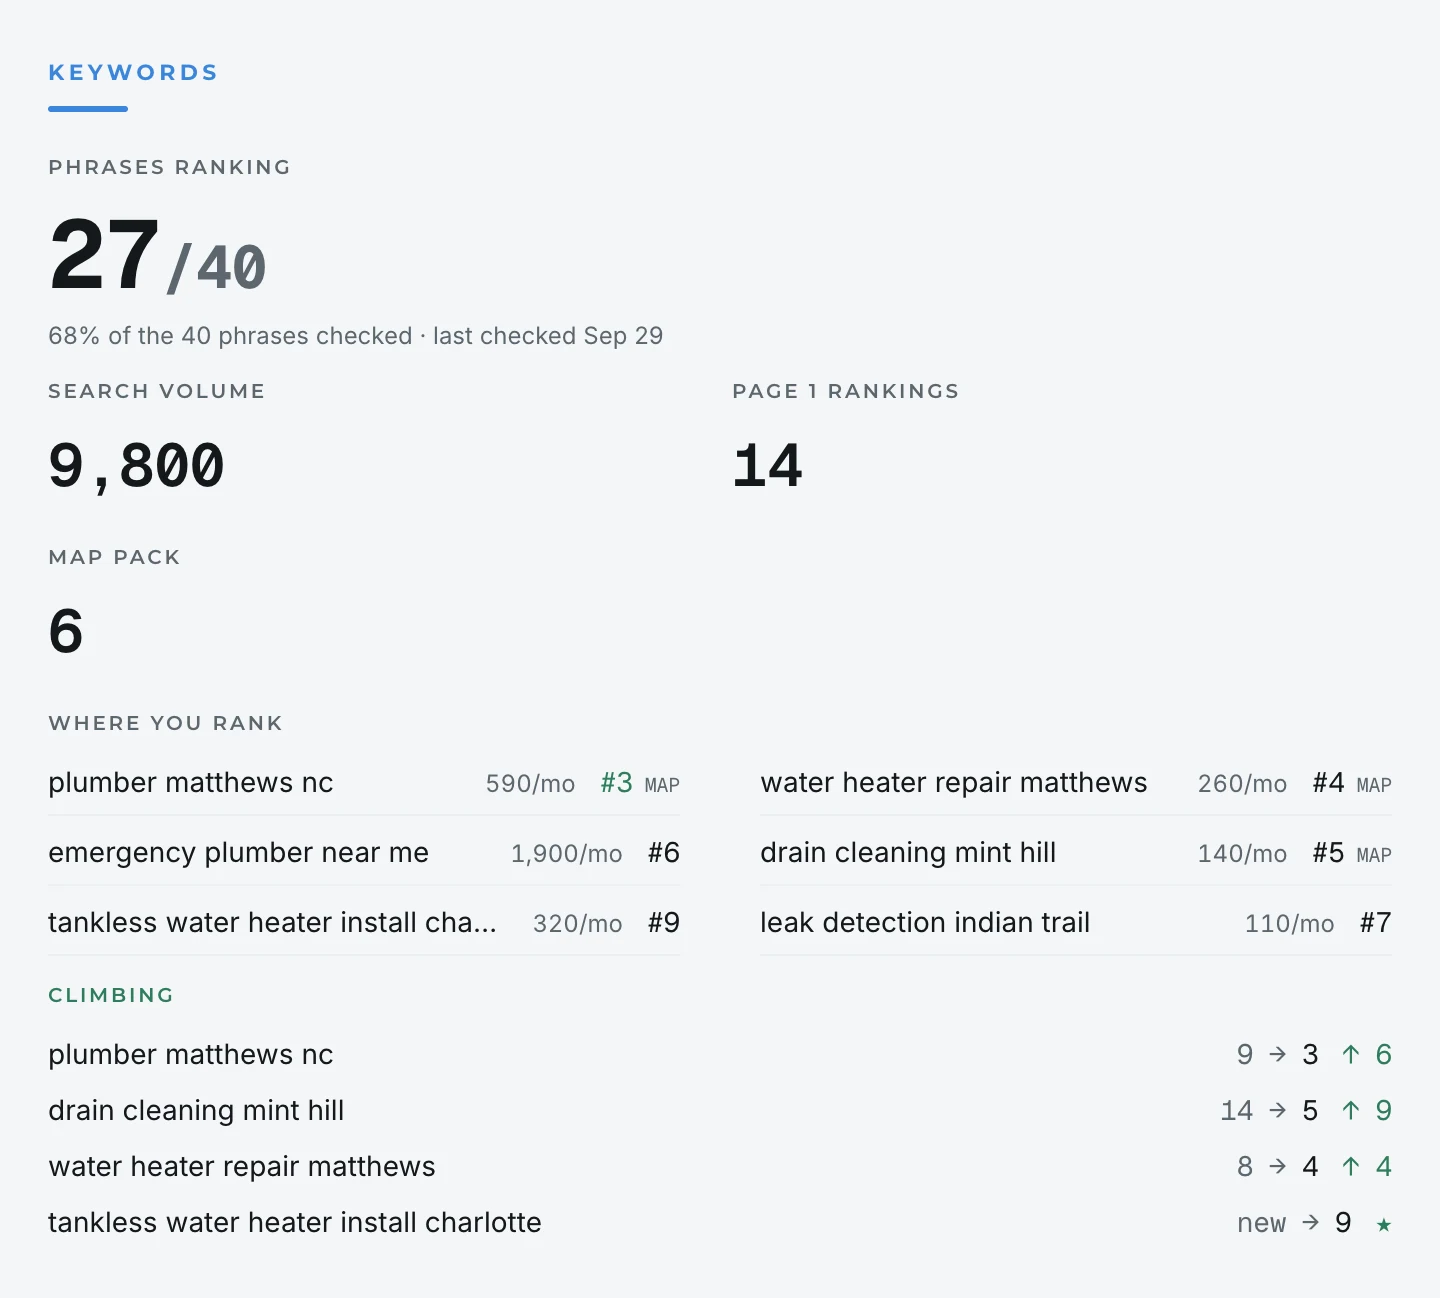Open 'drain cleaning mint hill' in Where You Rank

(1076, 853)
